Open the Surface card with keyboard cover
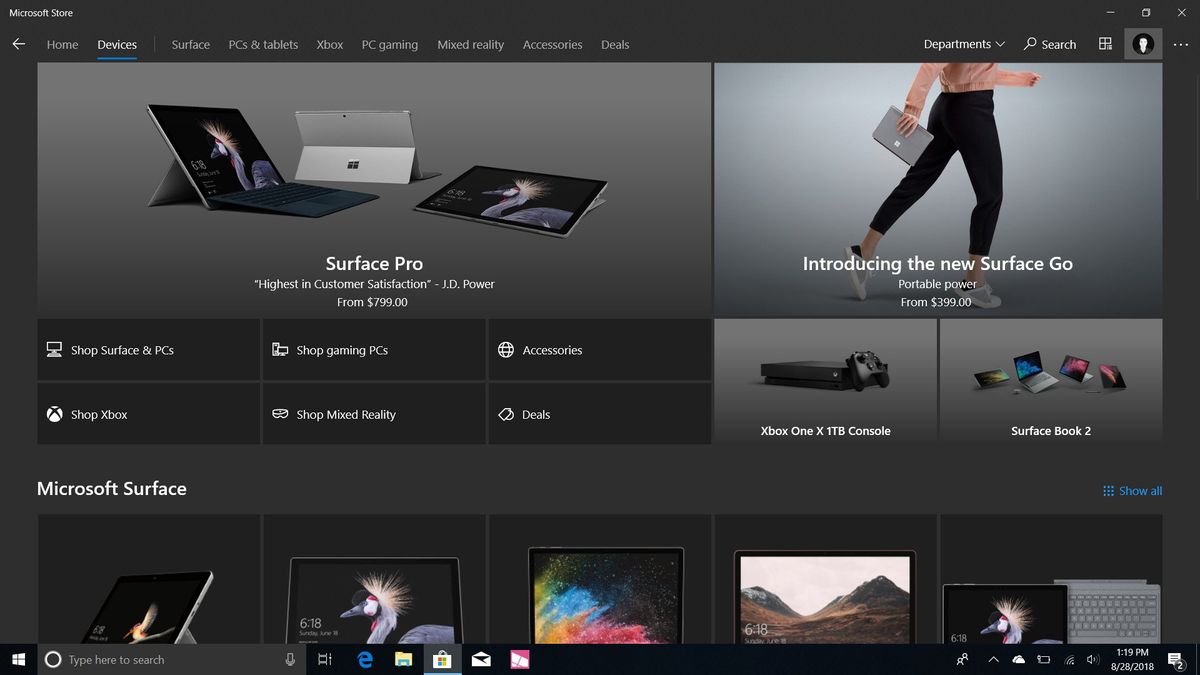 pos(1051,579)
